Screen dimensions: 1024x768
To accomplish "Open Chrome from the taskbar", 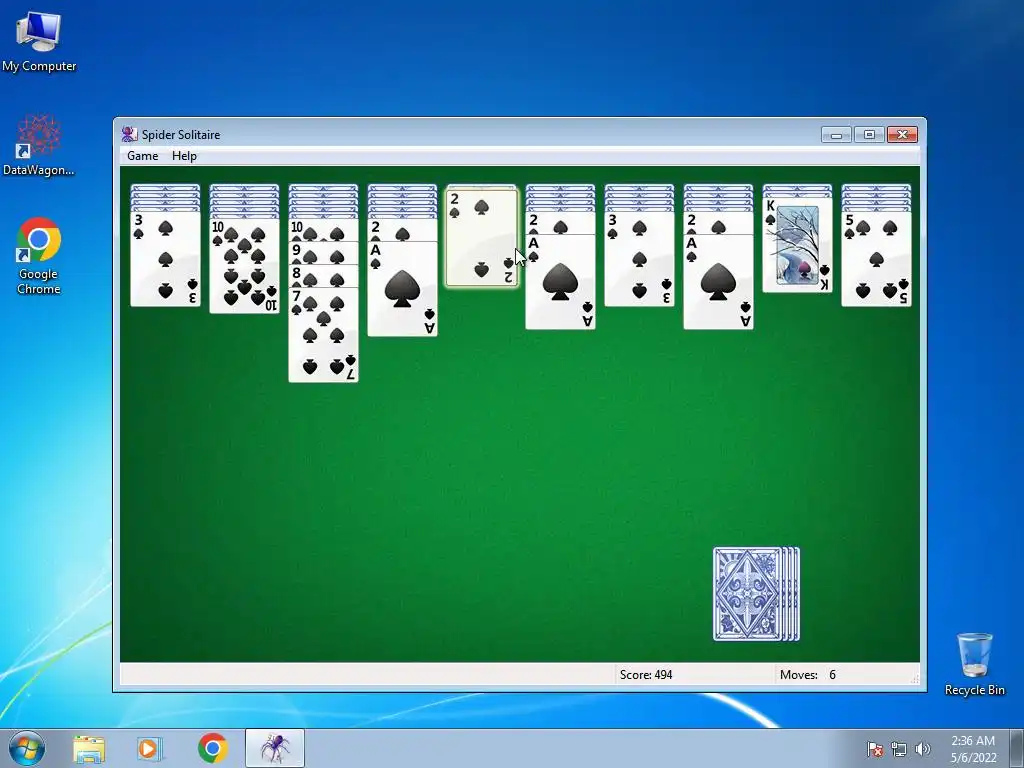I will tap(212, 748).
